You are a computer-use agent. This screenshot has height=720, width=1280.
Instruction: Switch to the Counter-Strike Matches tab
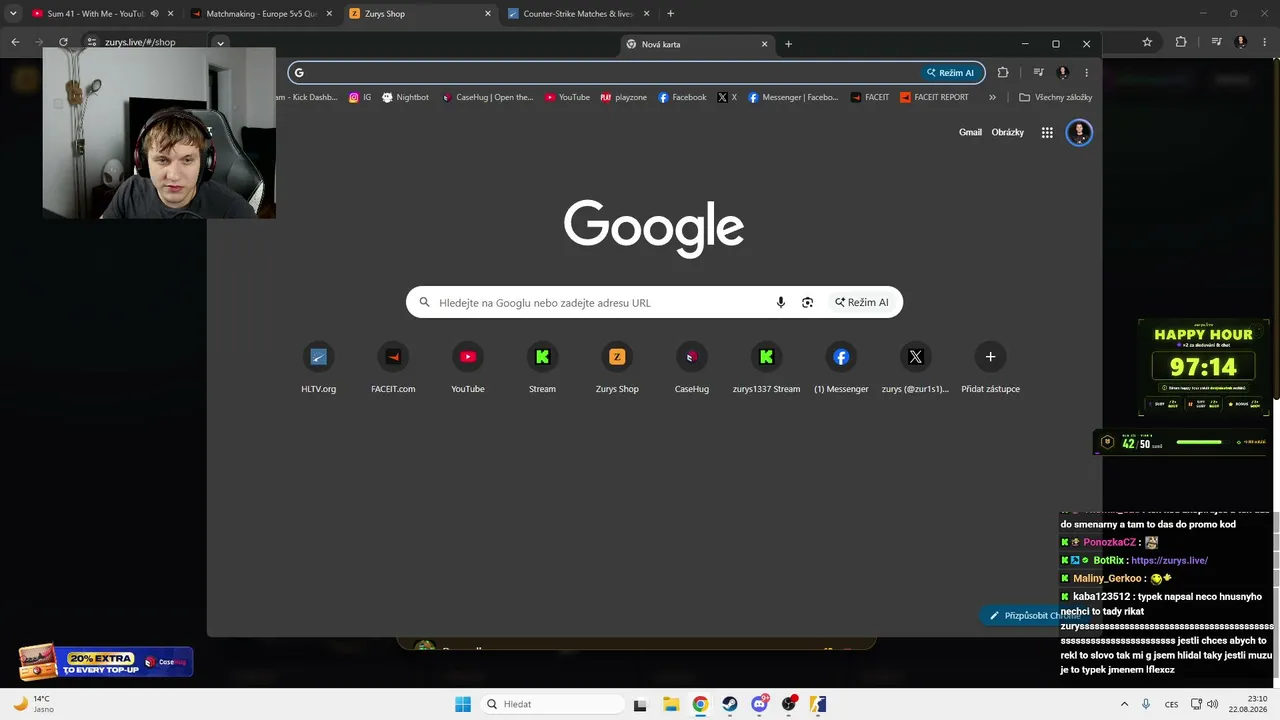578,14
